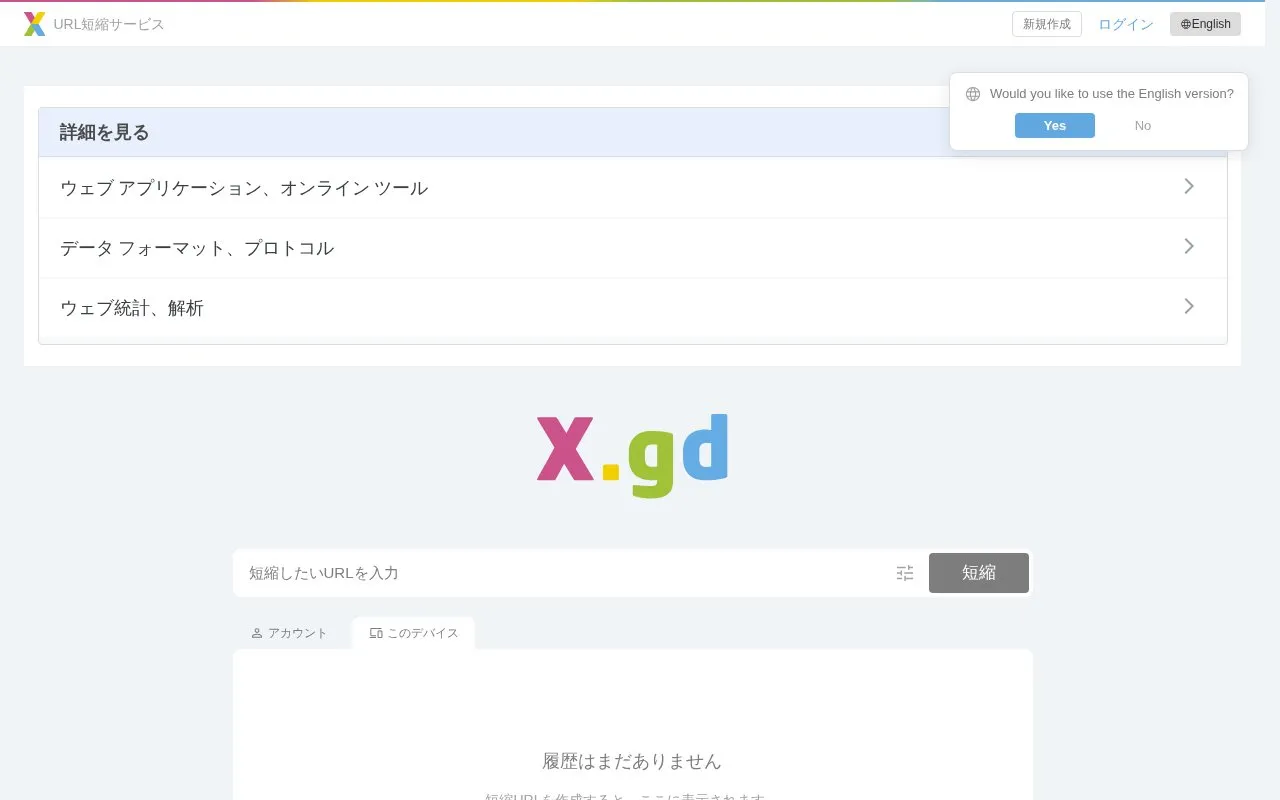Switch language with the English button
1280x800 pixels.
pos(1205,24)
